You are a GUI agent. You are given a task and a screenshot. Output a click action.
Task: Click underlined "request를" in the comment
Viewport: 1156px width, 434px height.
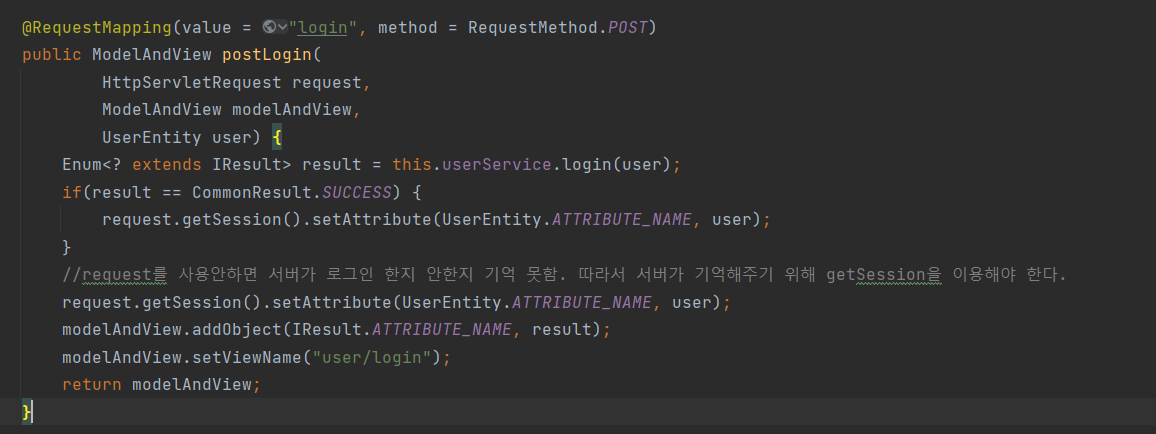pyautogui.click(x=125, y=275)
